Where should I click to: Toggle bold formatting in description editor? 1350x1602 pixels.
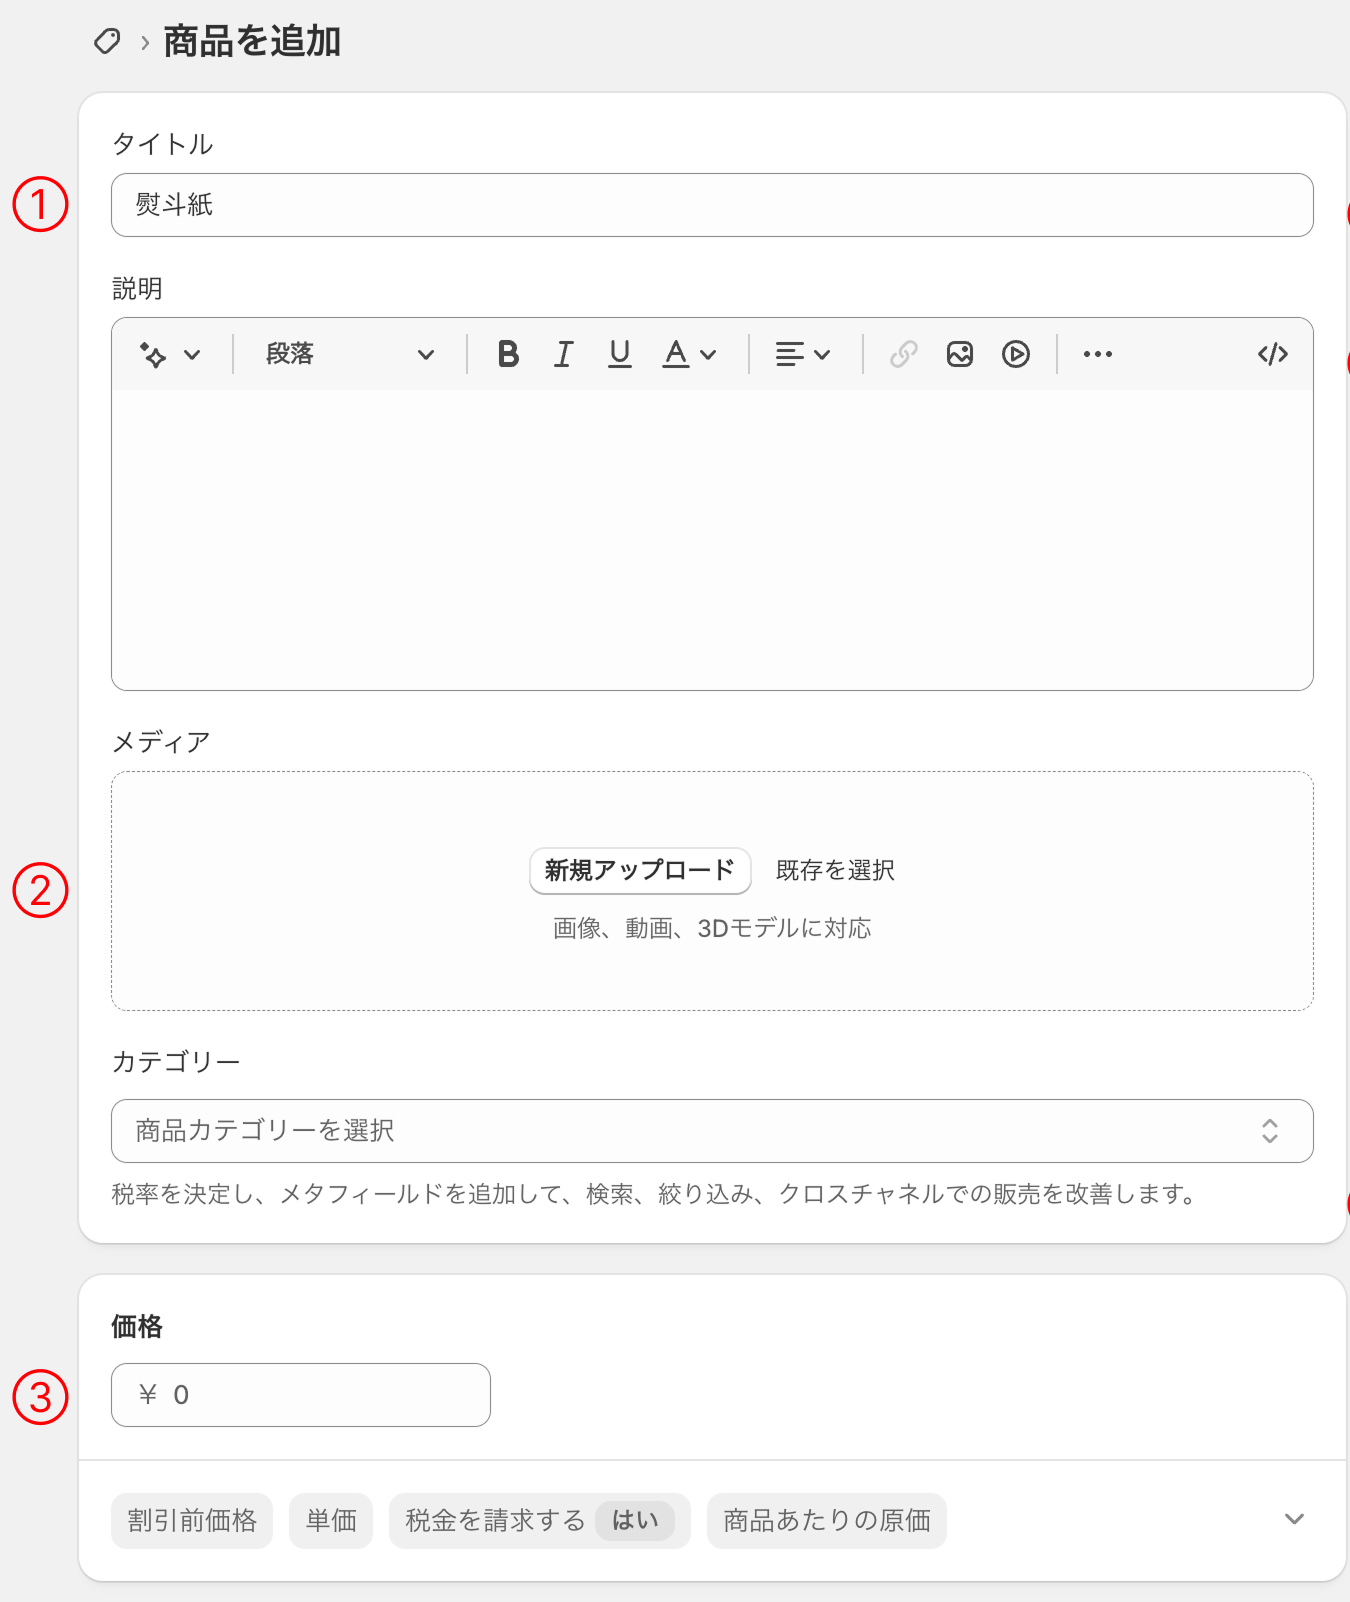click(x=508, y=354)
